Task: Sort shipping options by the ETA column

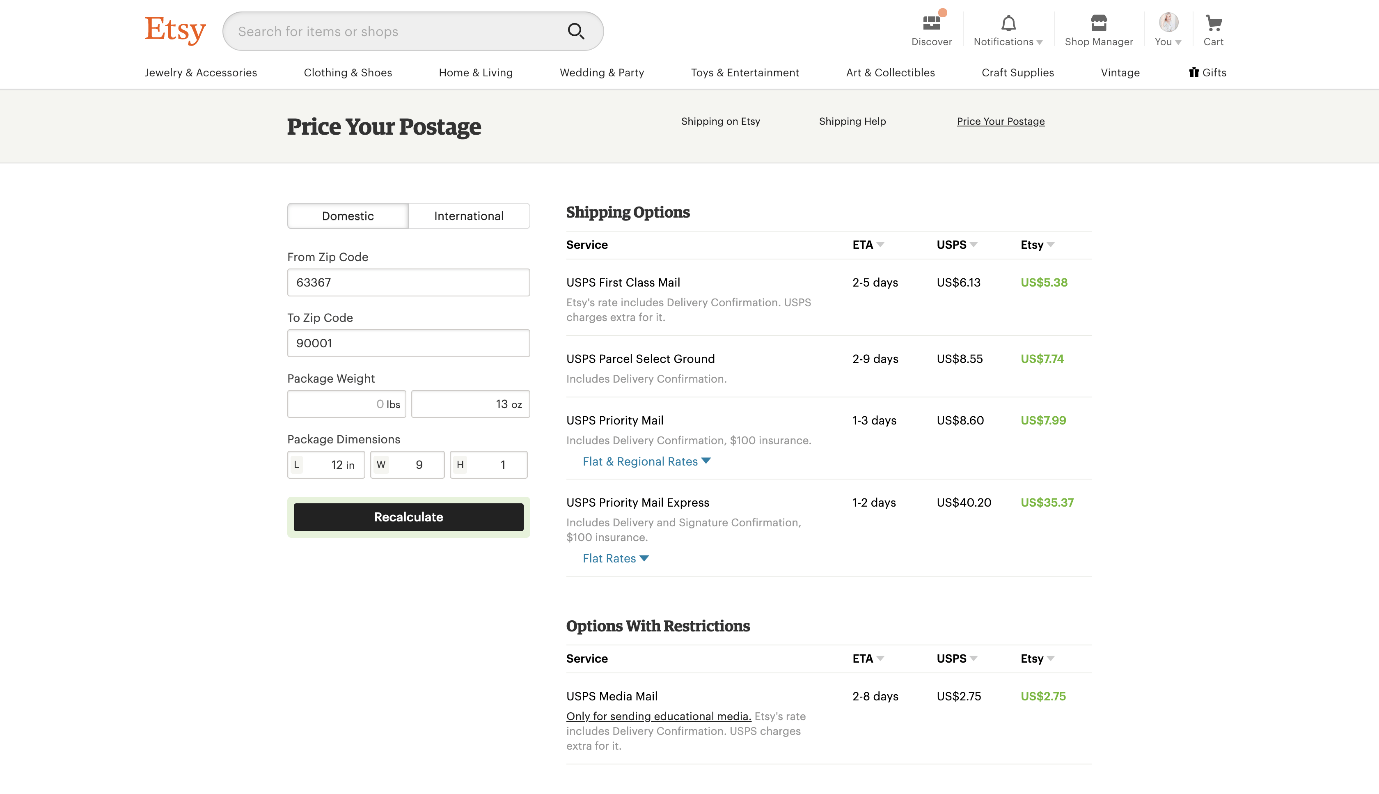Action: click(x=868, y=244)
